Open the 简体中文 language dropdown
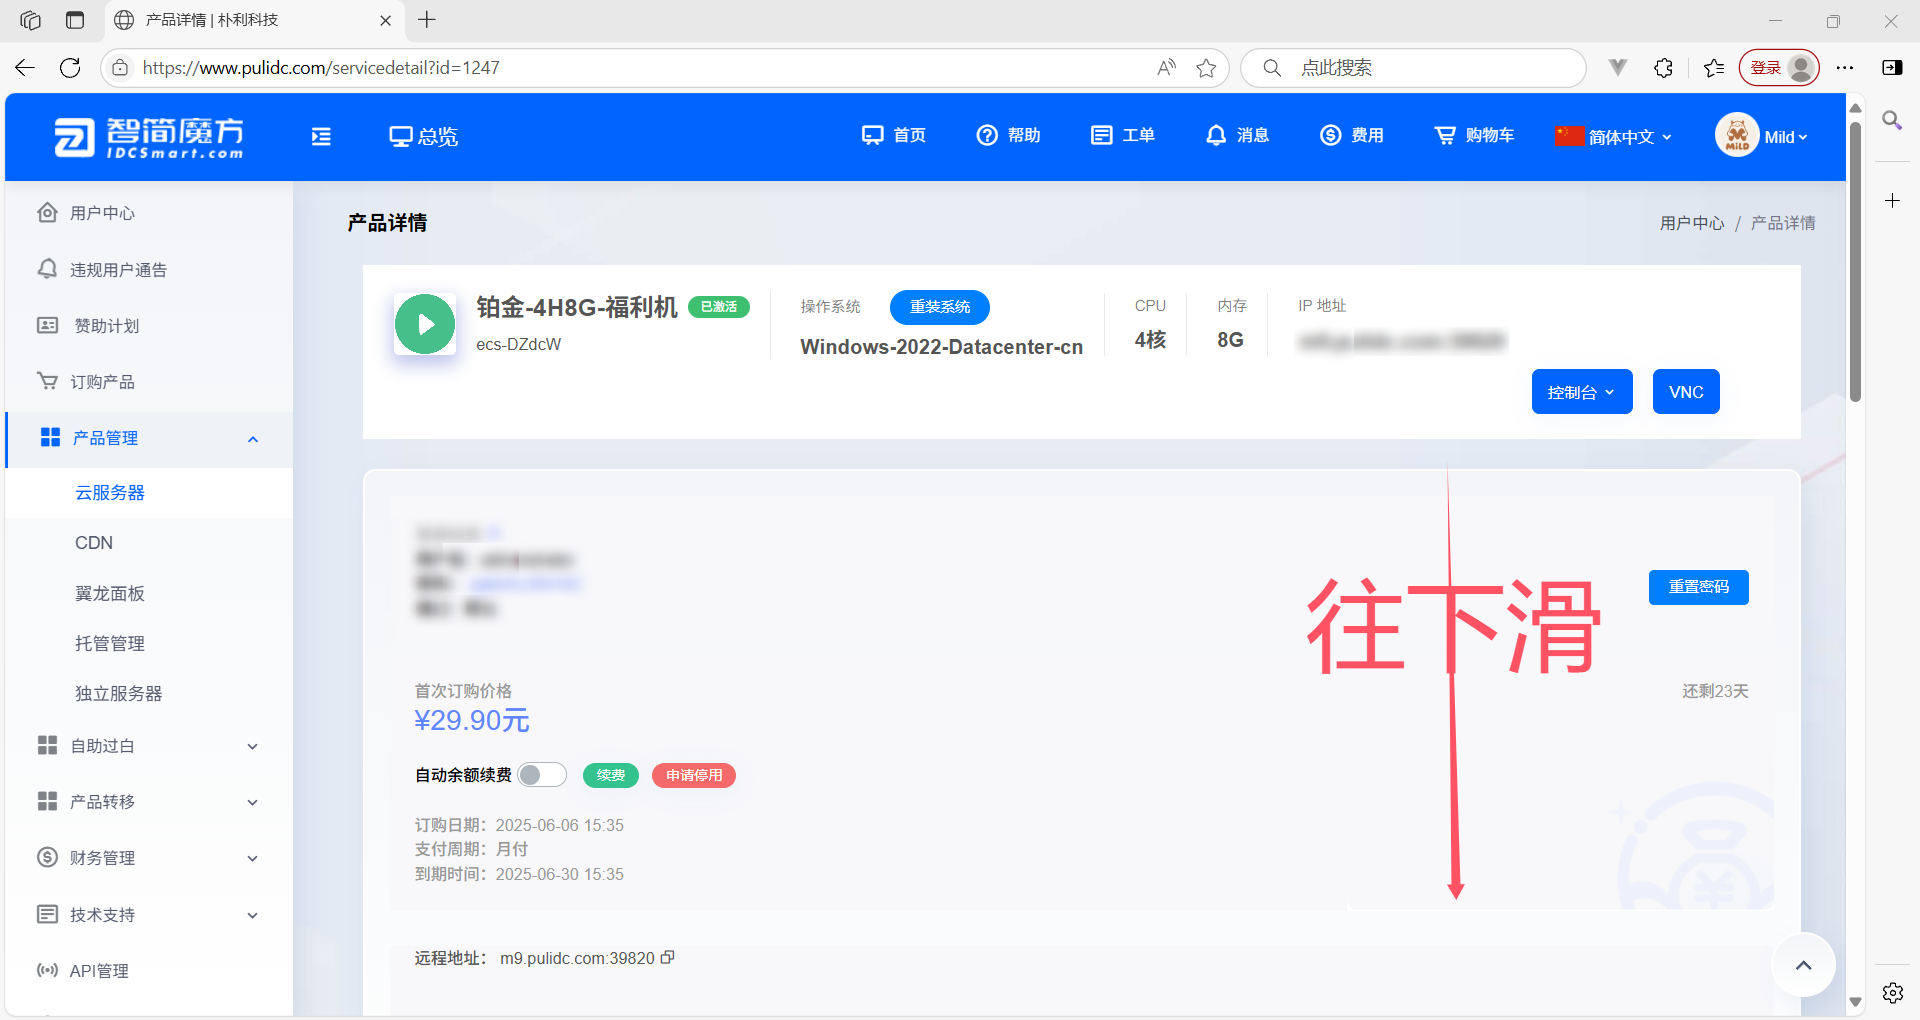The height and width of the screenshot is (1020, 1920). click(x=1613, y=137)
